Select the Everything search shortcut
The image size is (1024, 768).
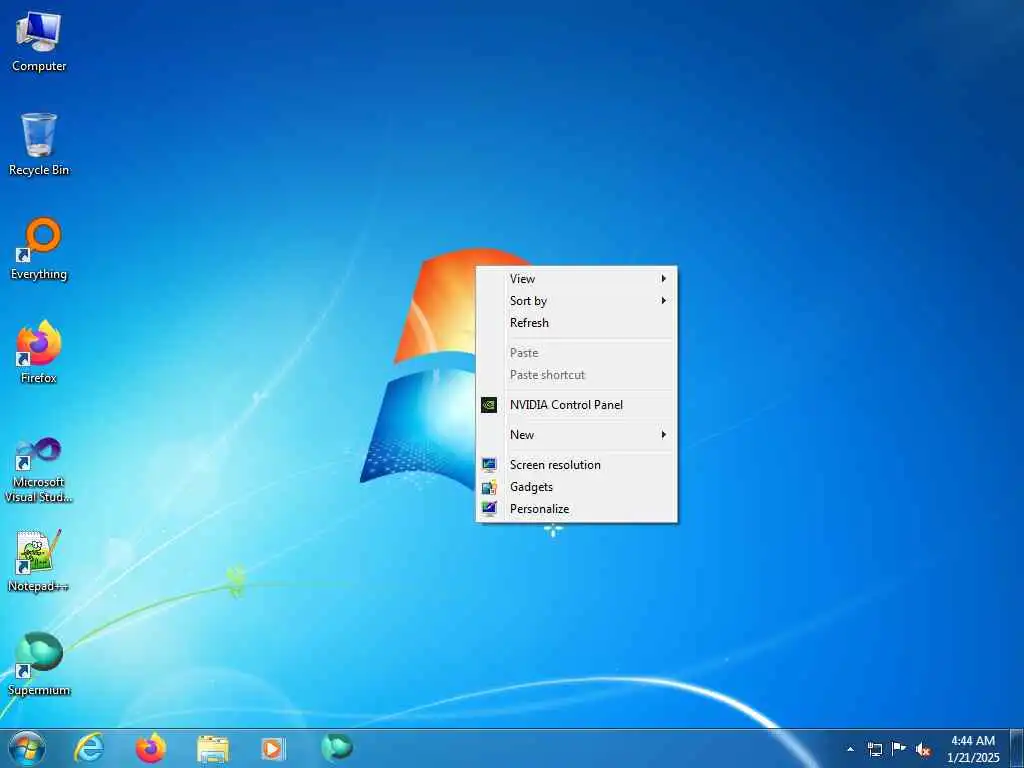click(39, 249)
